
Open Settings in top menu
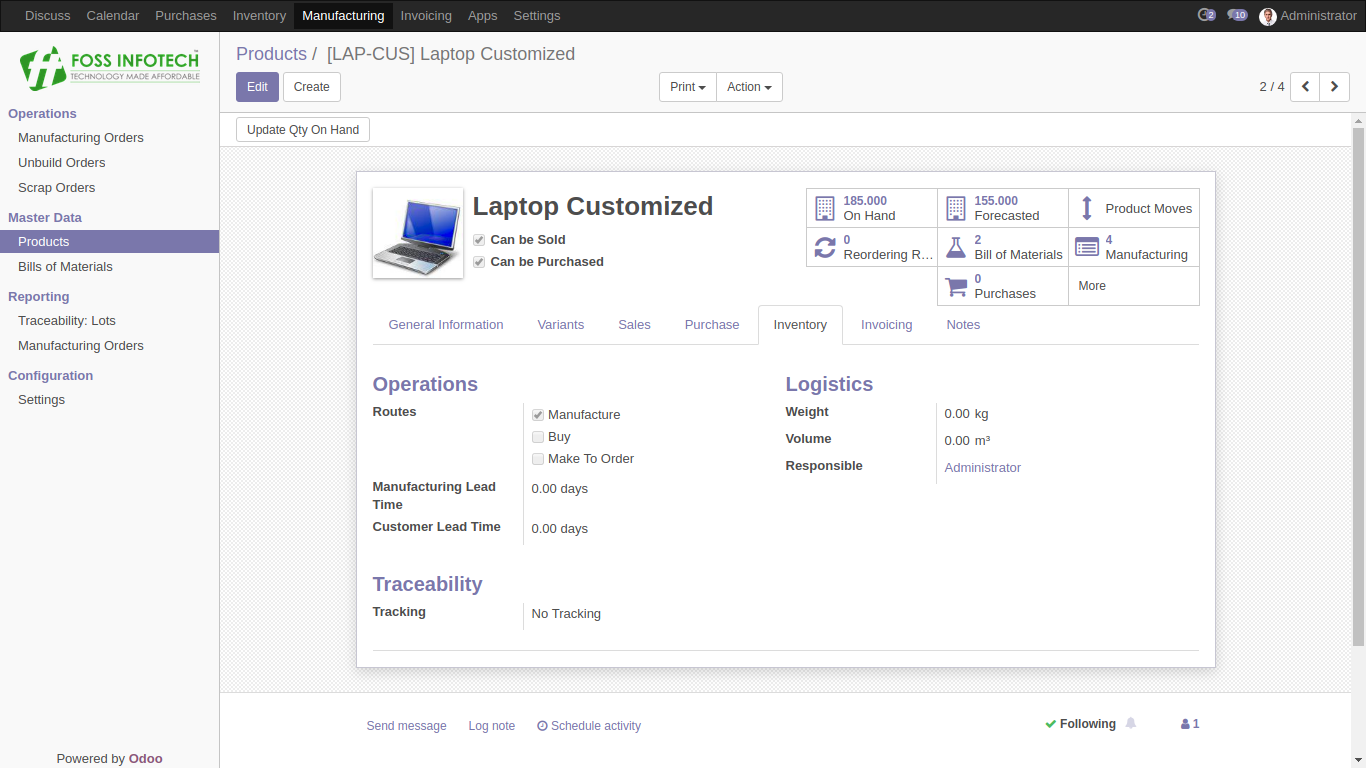537,16
